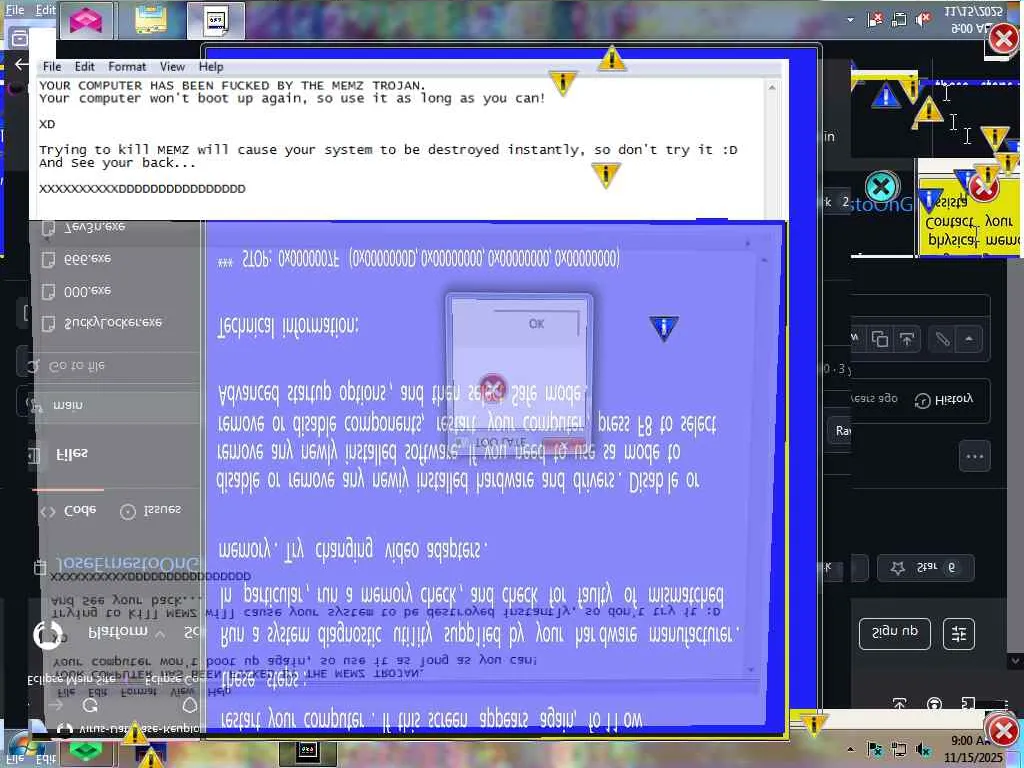
Task: Click the scrollbar chevron below settings icon
Action: point(1016,661)
